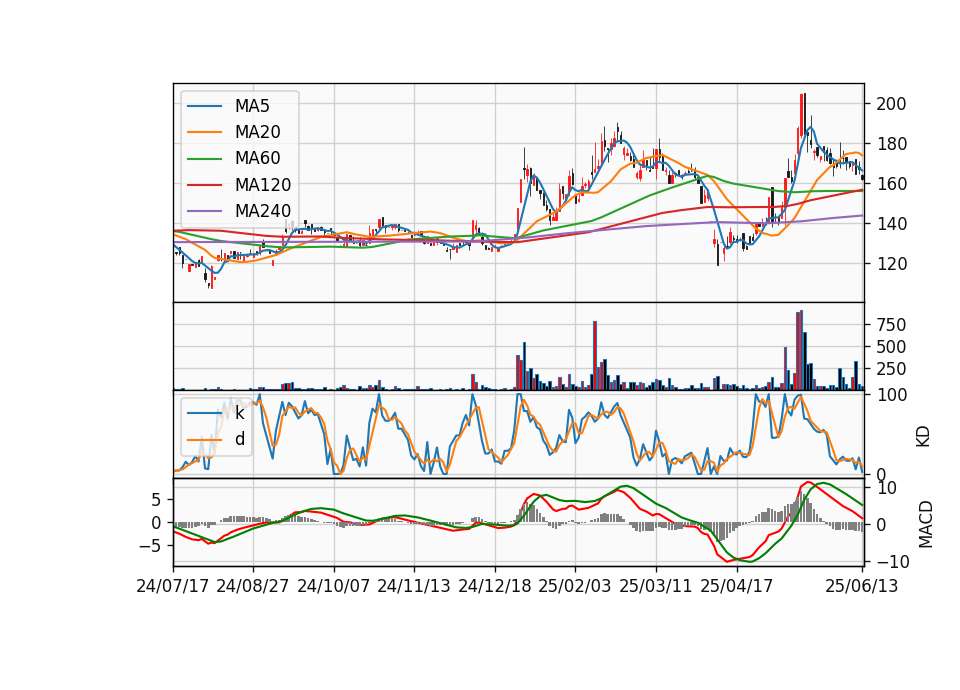
Task: Click the MACD right axis −10 tick
Action: 893,561
